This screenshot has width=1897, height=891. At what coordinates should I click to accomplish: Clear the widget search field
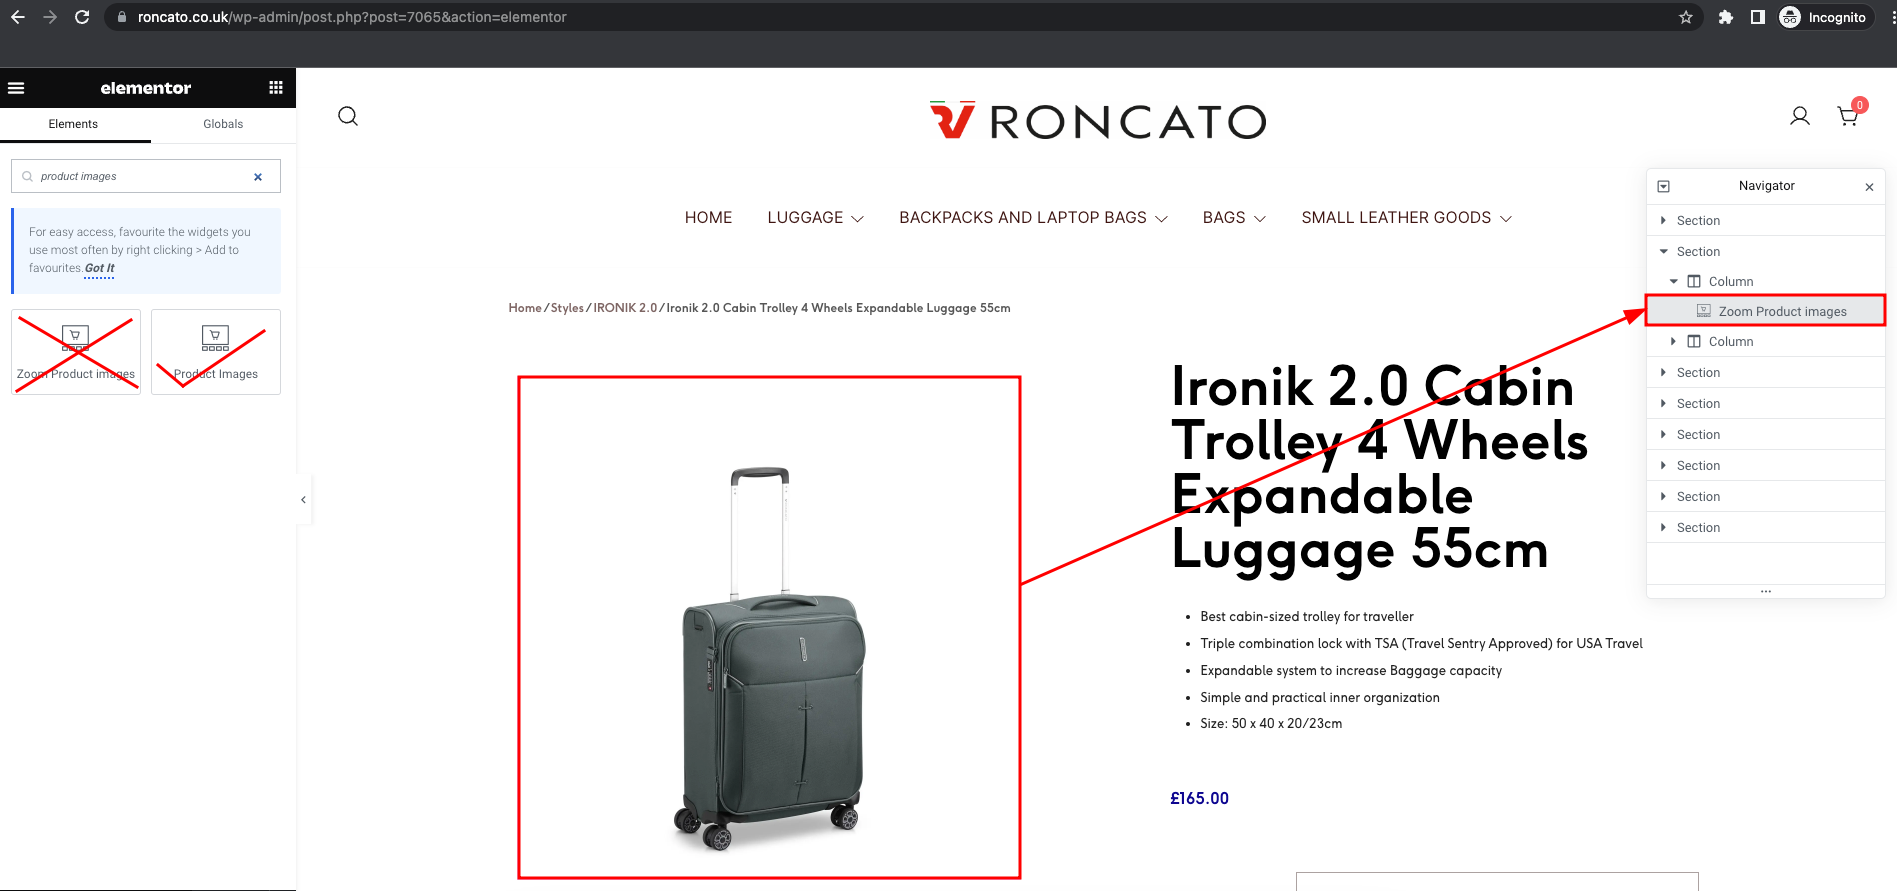tap(258, 177)
